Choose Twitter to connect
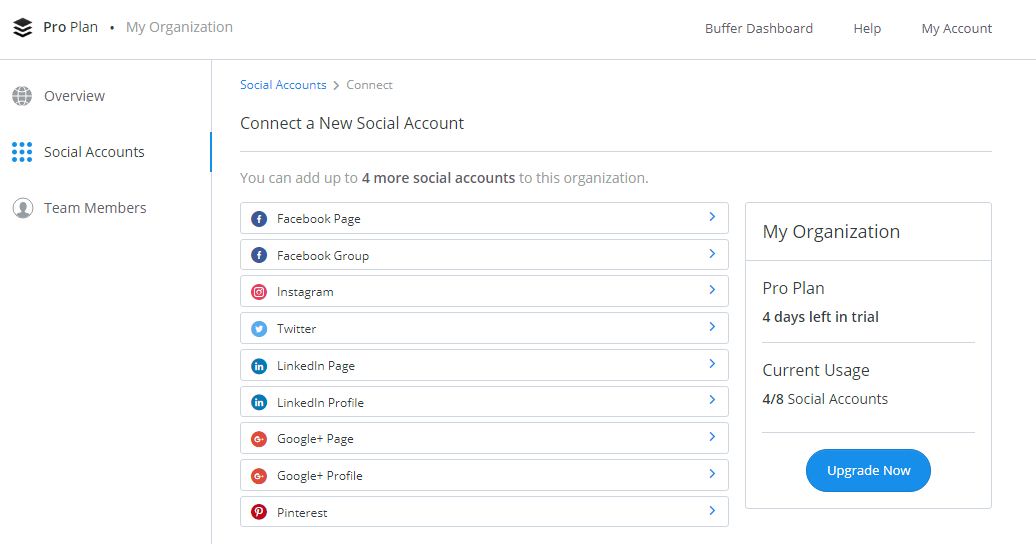1036x544 pixels. click(484, 328)
